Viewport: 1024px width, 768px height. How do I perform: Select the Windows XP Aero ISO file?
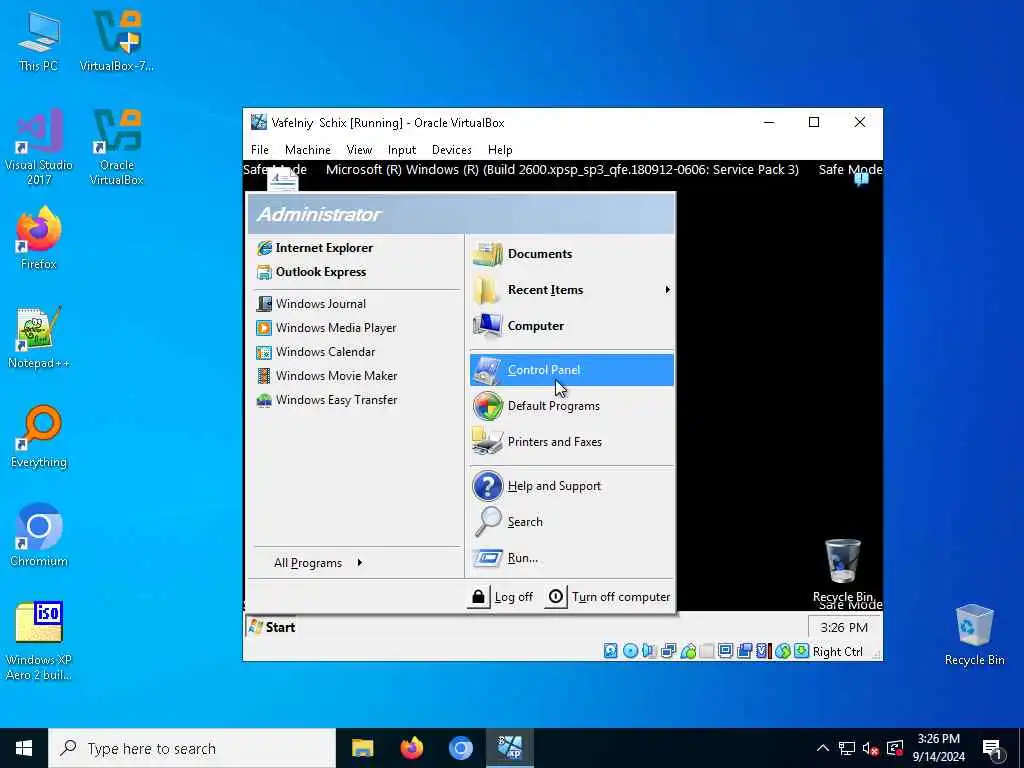39,641
